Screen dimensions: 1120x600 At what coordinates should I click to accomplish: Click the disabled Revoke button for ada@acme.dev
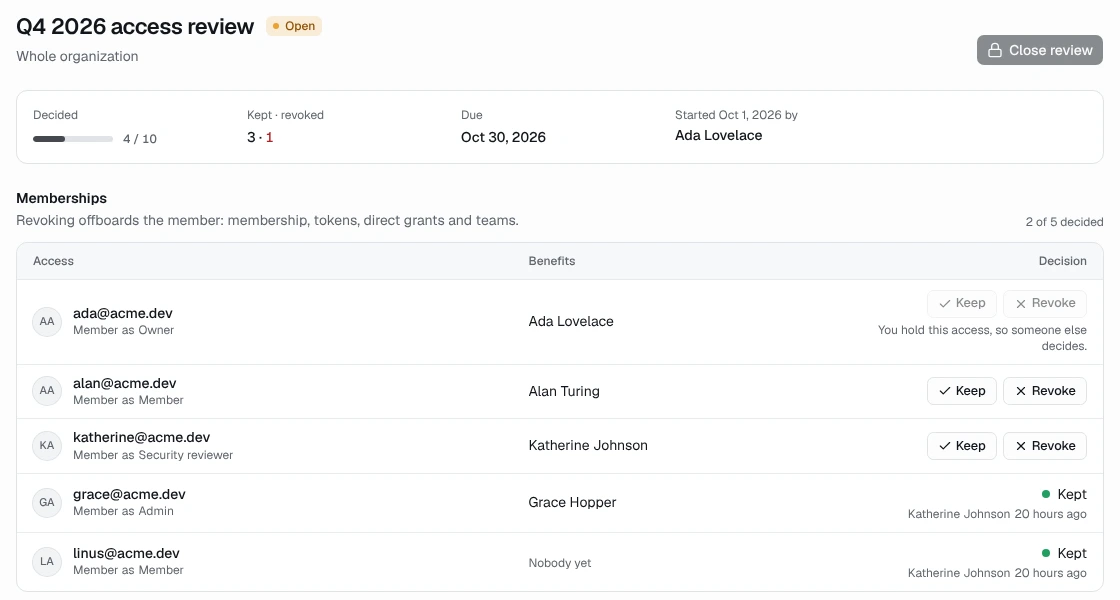1044,303
